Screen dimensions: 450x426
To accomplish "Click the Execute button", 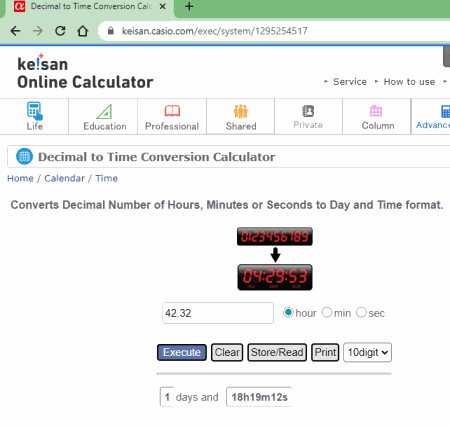I will (182, 352).
